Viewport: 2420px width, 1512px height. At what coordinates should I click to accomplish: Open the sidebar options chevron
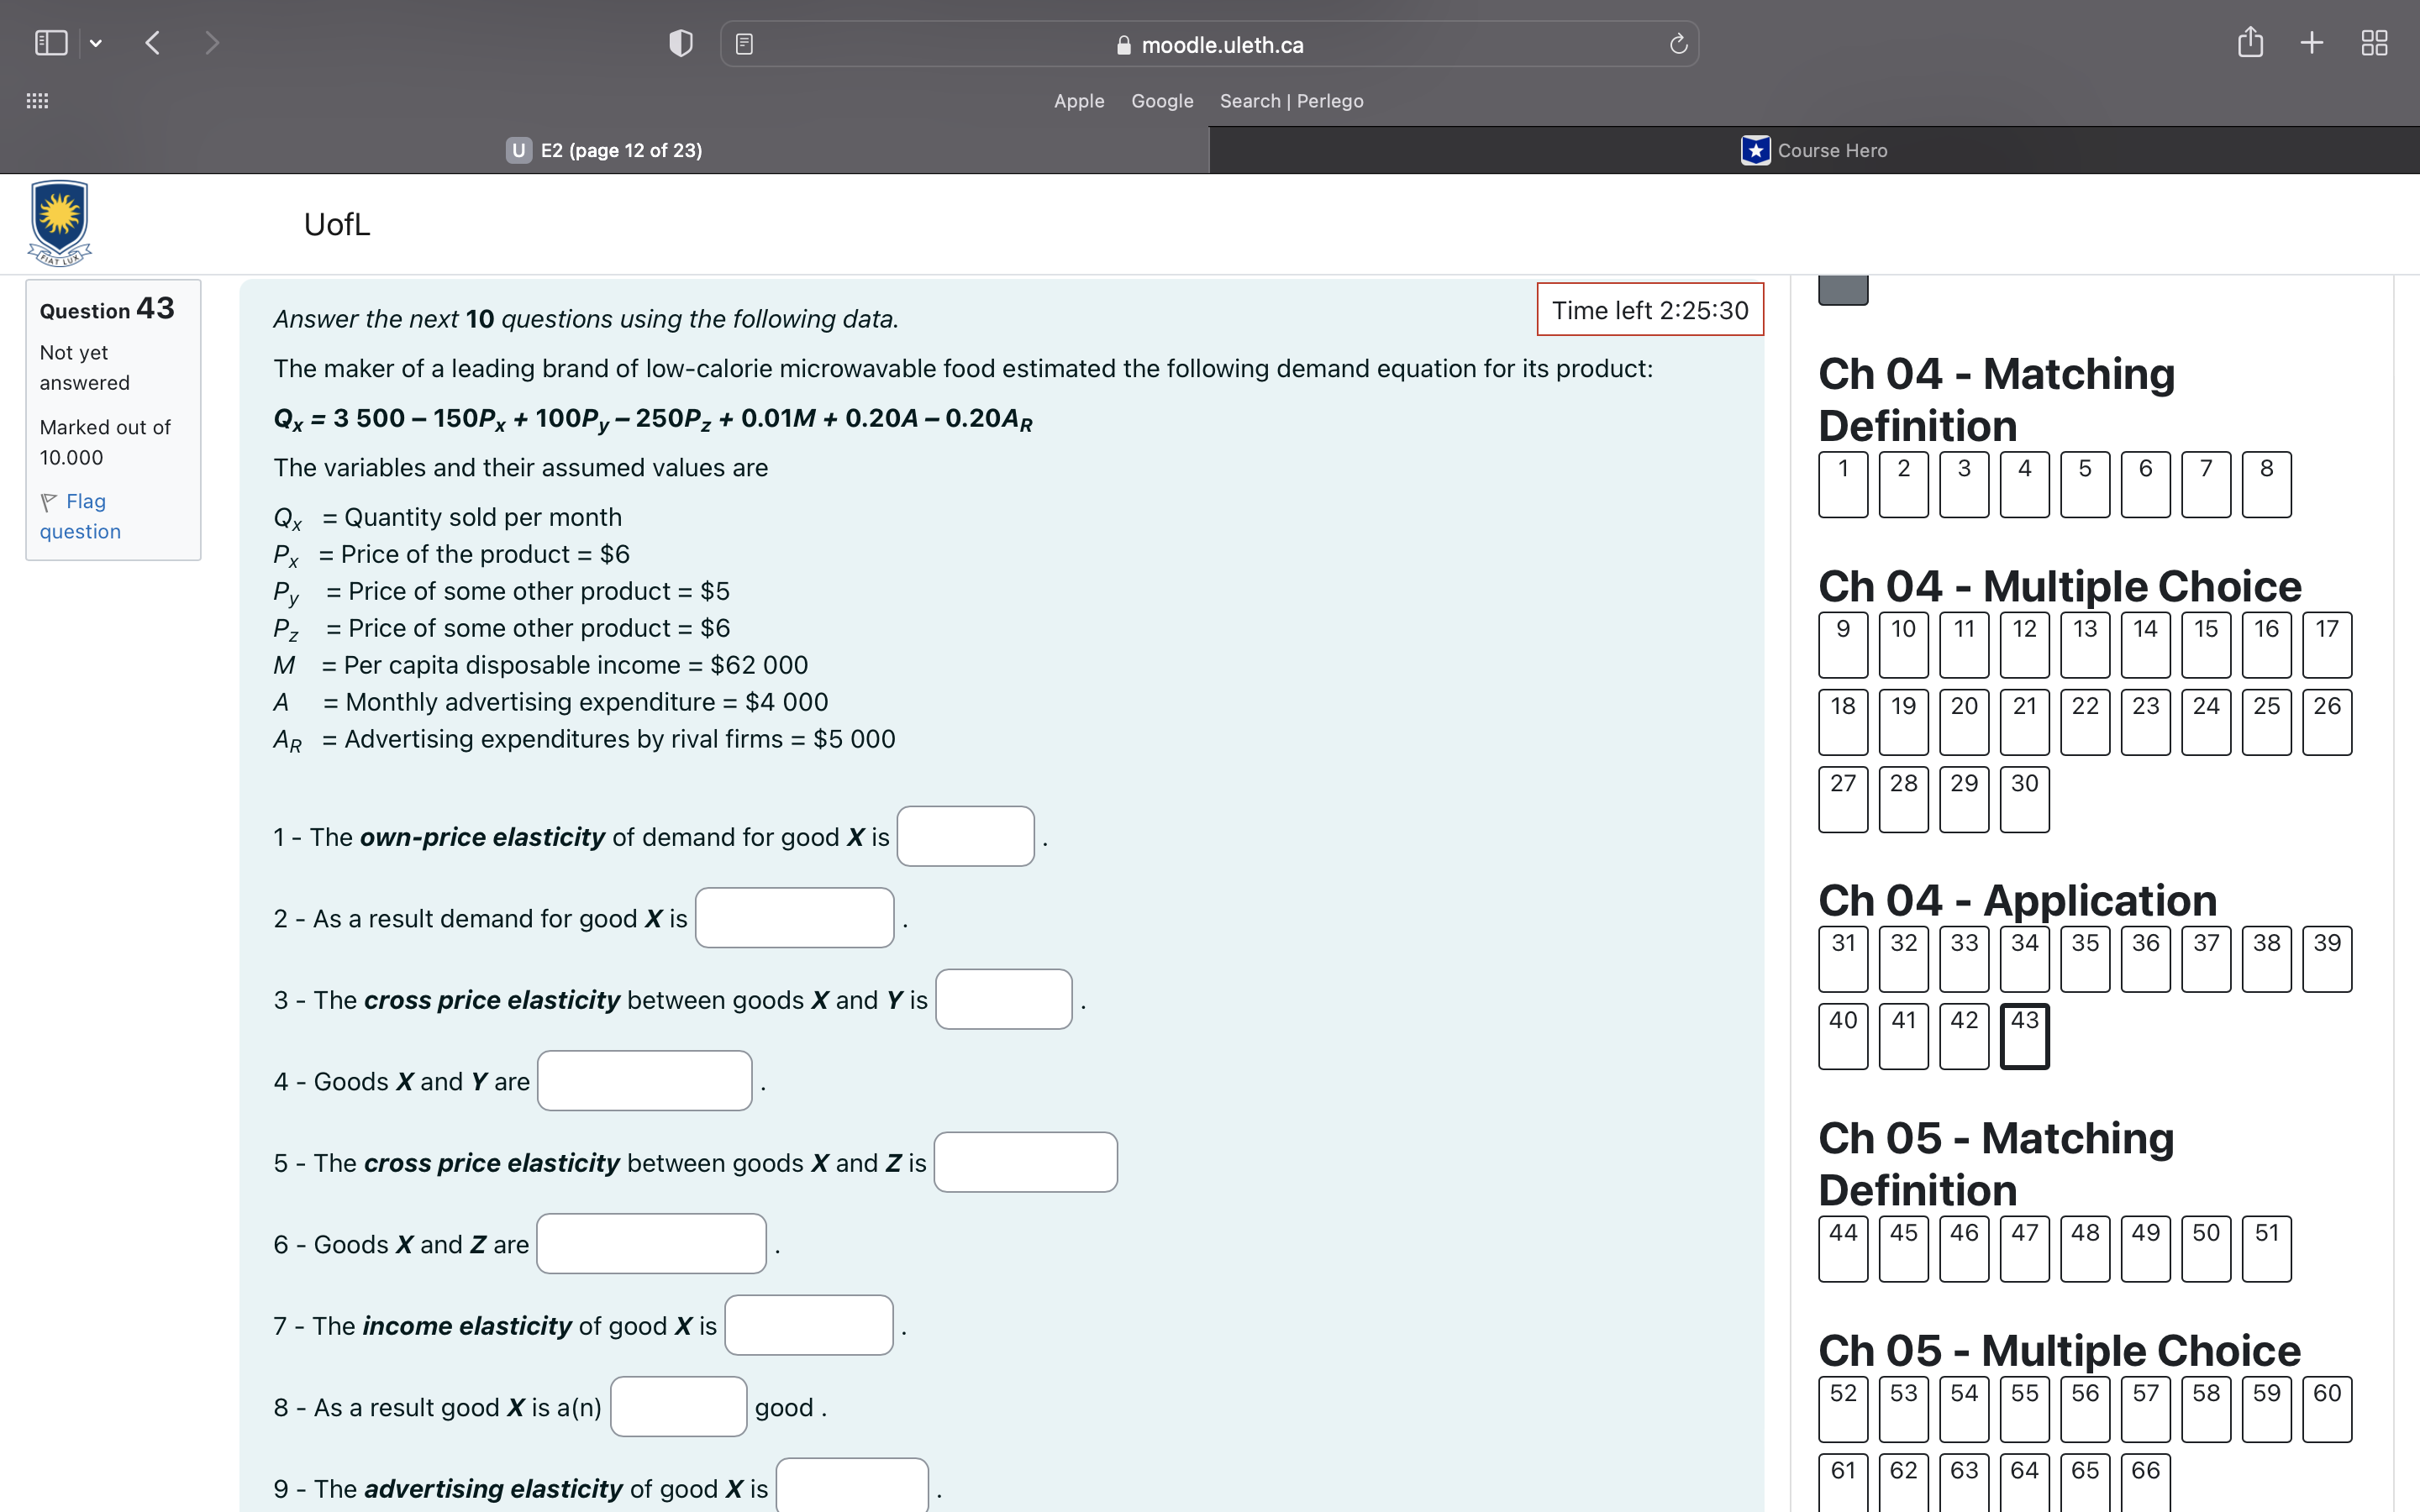[96, 42]
